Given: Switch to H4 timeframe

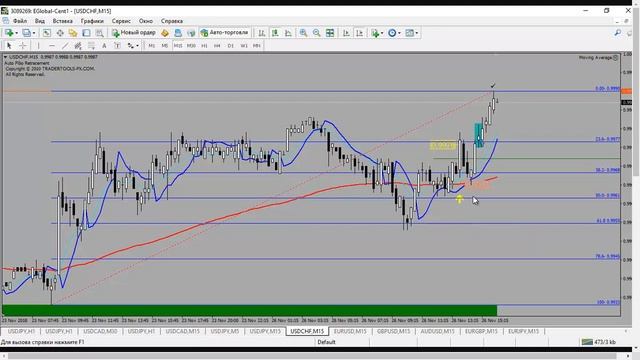Looking at the screenshot, I should pyautogui.click(x=217, y=46).
